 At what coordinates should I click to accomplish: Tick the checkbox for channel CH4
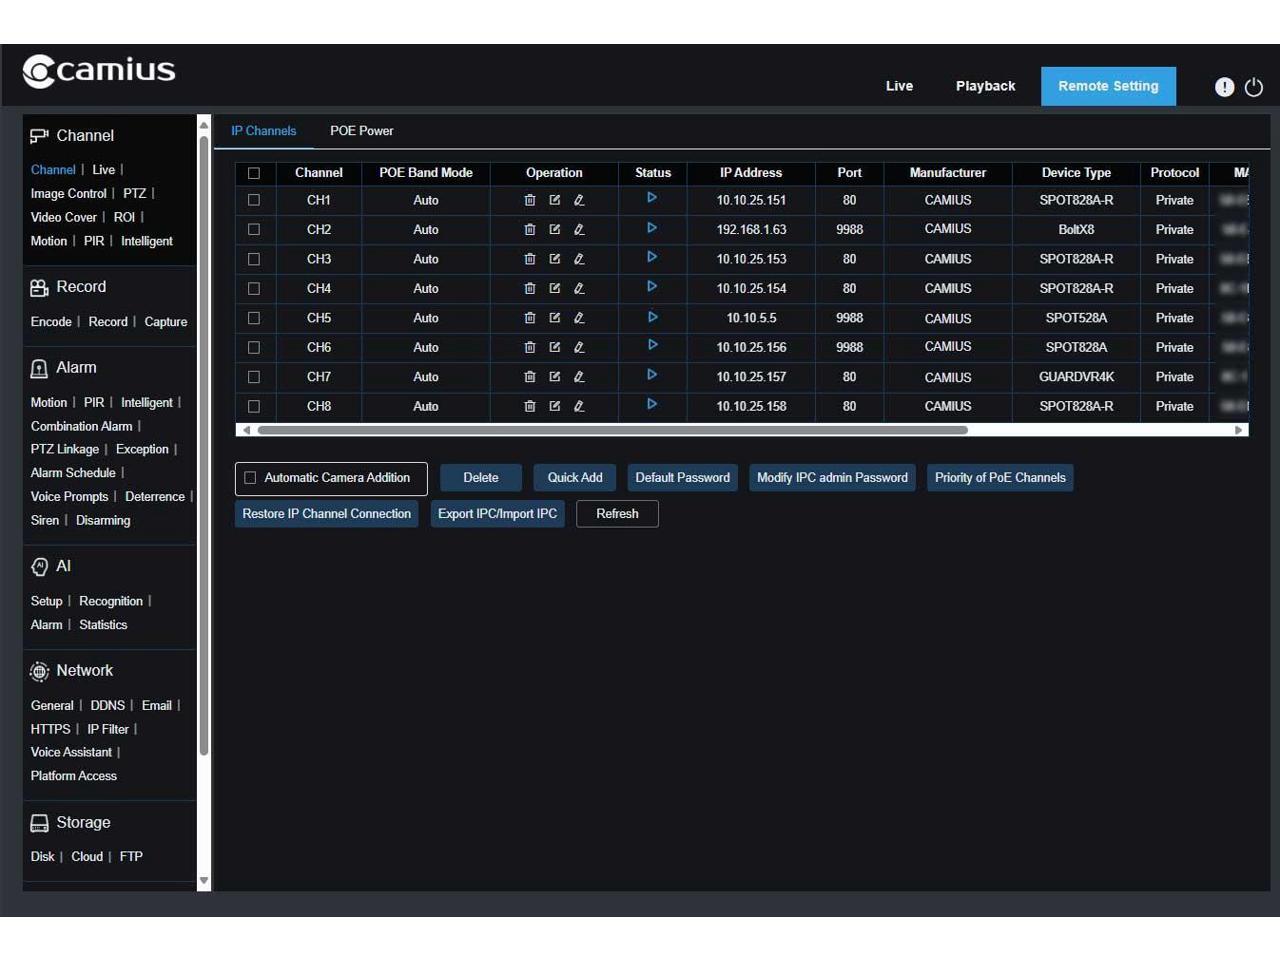click(254, 289)
